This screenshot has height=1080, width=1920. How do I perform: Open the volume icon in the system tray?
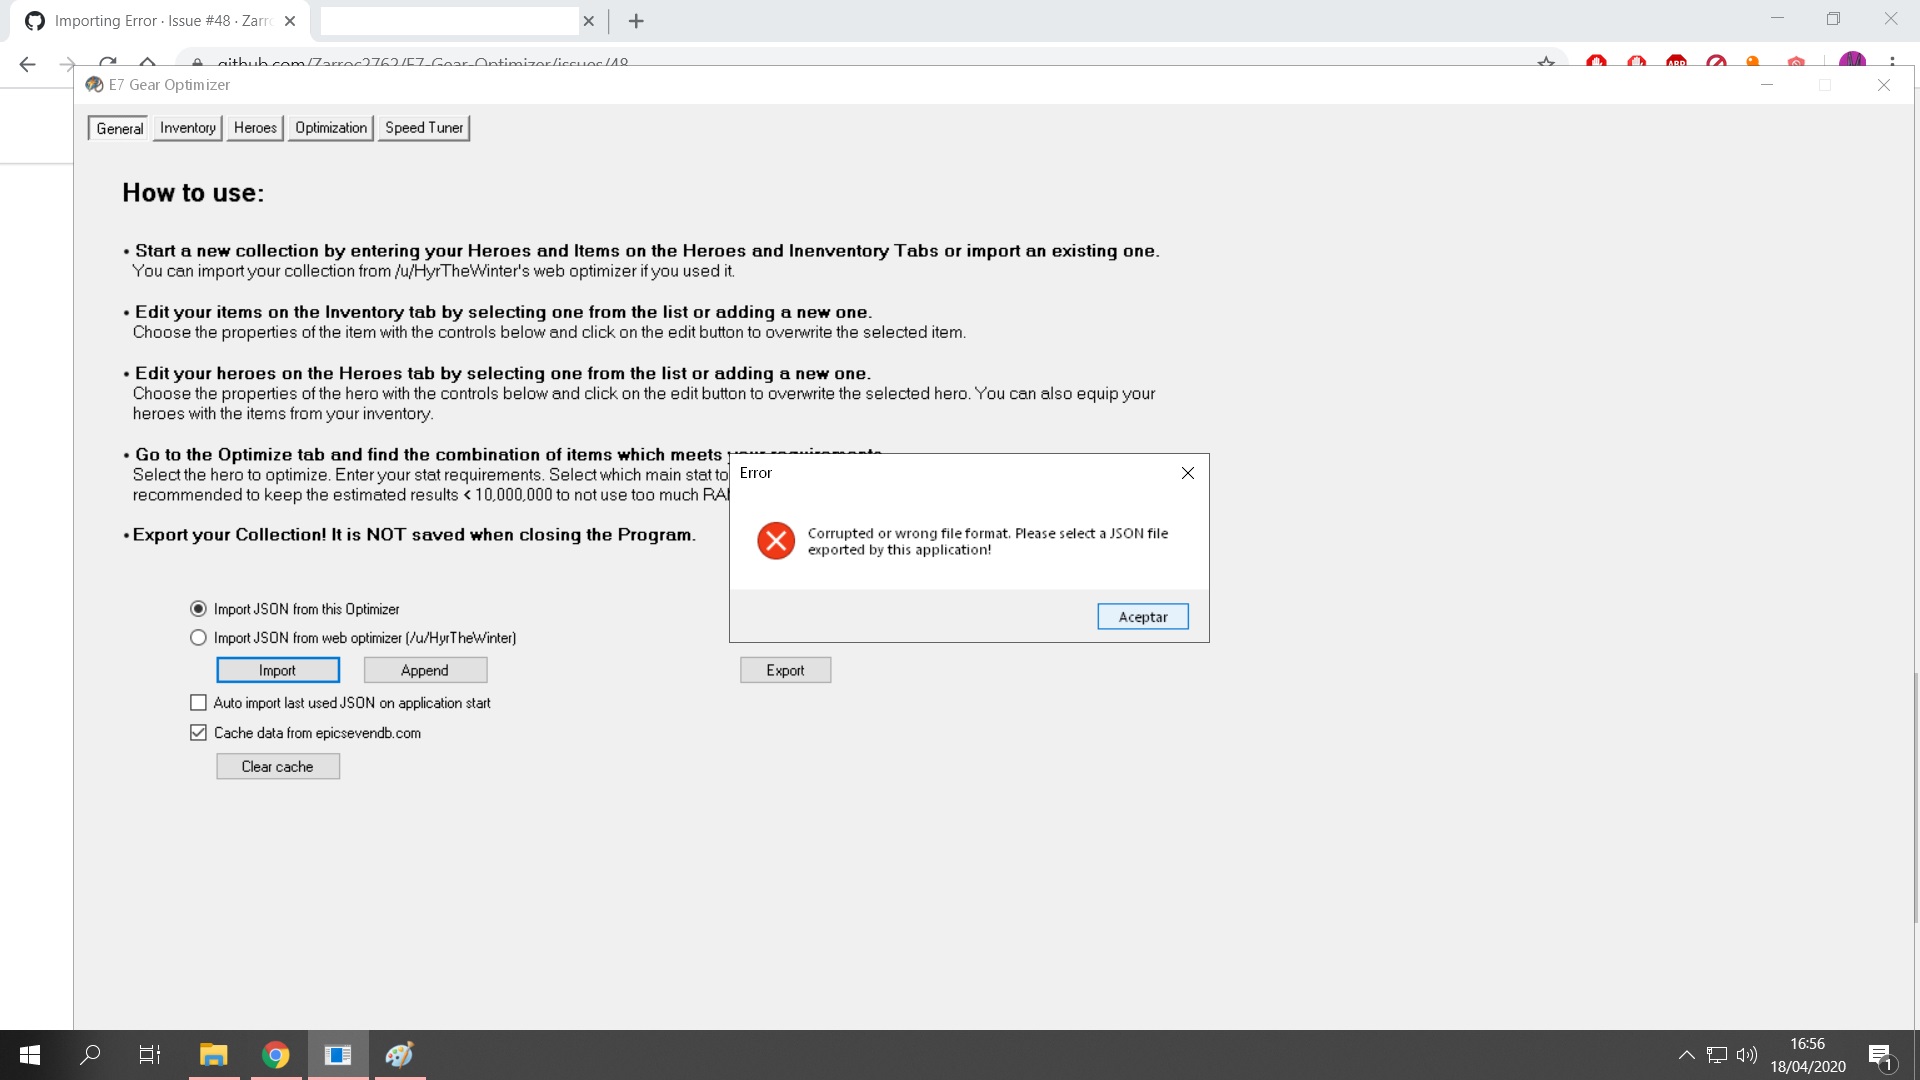1746,1054
